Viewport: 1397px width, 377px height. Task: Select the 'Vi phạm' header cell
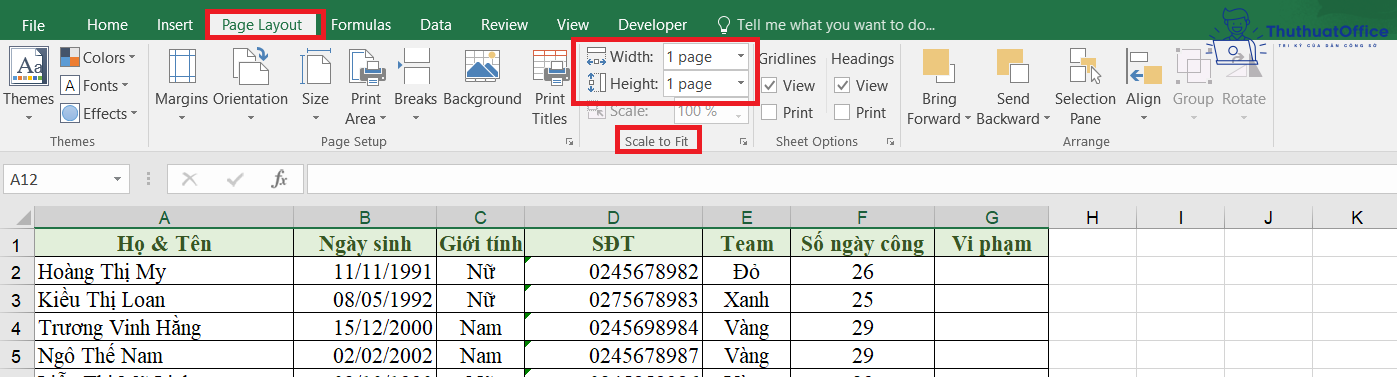[991, 243]
